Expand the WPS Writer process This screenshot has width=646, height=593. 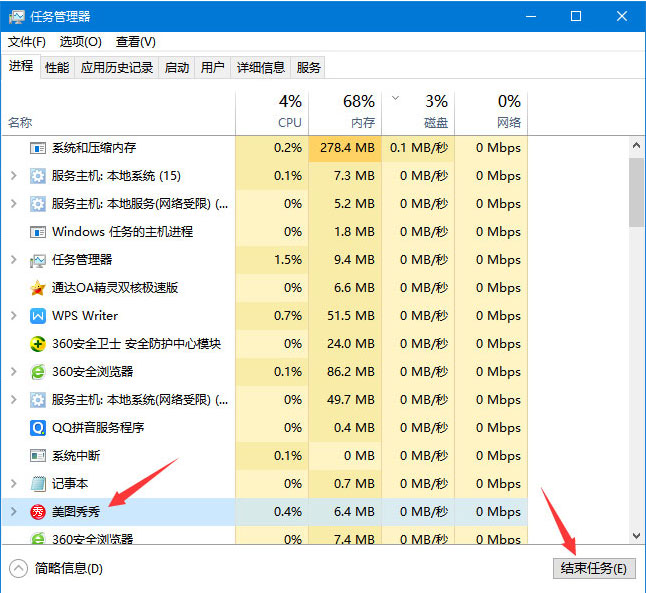pos(14,316)
